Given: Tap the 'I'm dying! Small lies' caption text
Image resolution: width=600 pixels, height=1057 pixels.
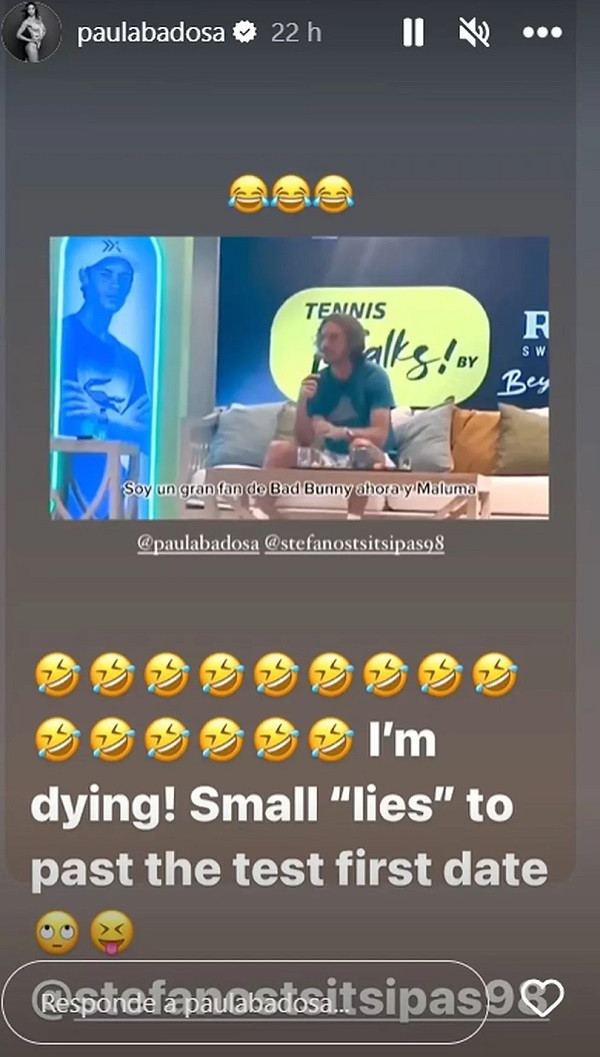Looking at the screenshot, I should click(x=290, y=806).
